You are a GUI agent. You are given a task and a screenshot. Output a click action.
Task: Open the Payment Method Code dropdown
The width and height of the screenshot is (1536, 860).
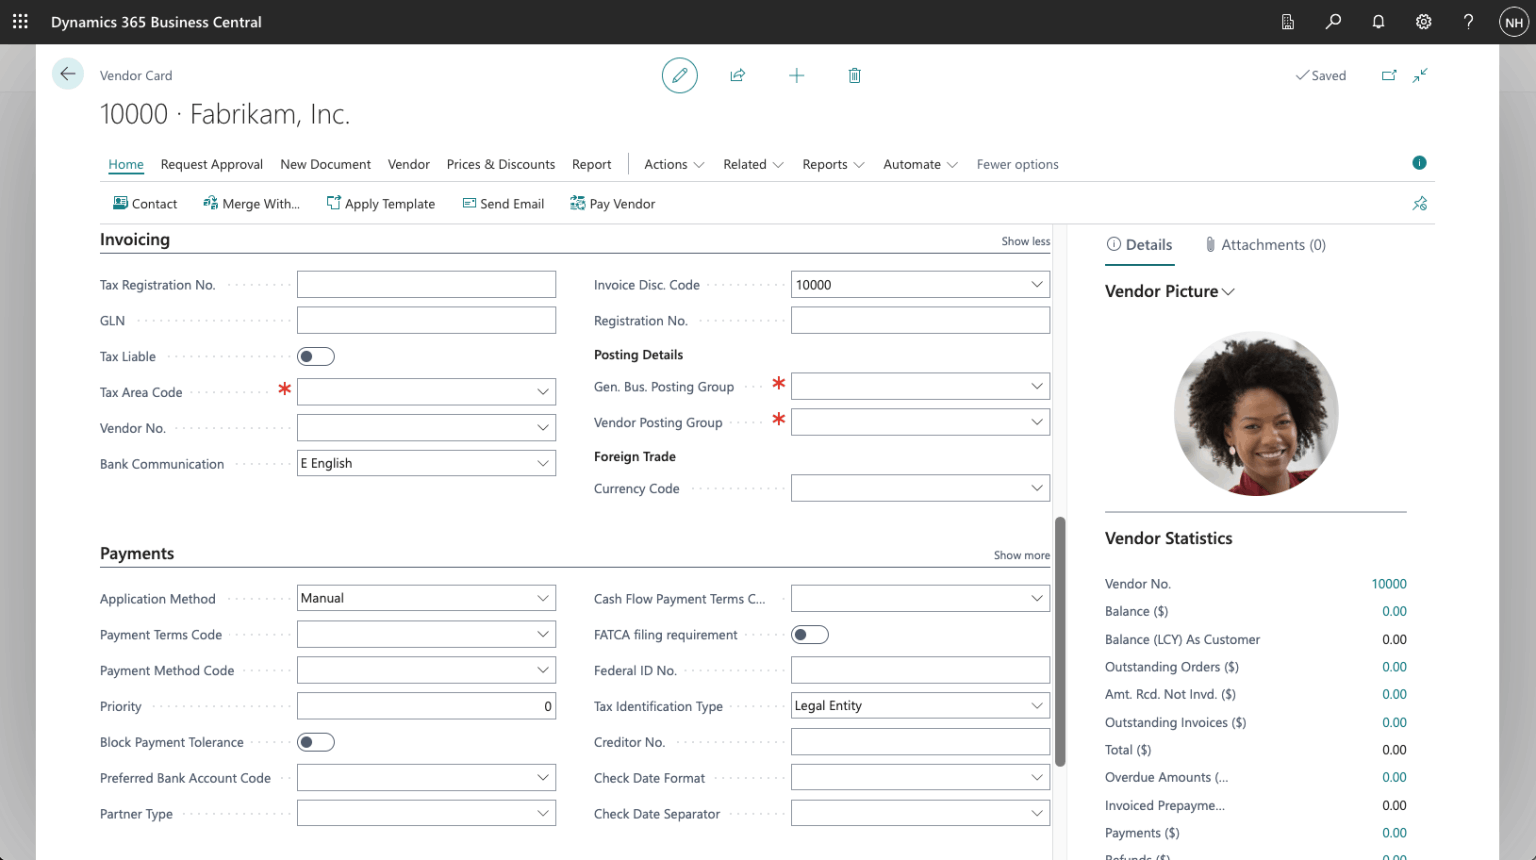pyautogui.click(x=543, y=670)
